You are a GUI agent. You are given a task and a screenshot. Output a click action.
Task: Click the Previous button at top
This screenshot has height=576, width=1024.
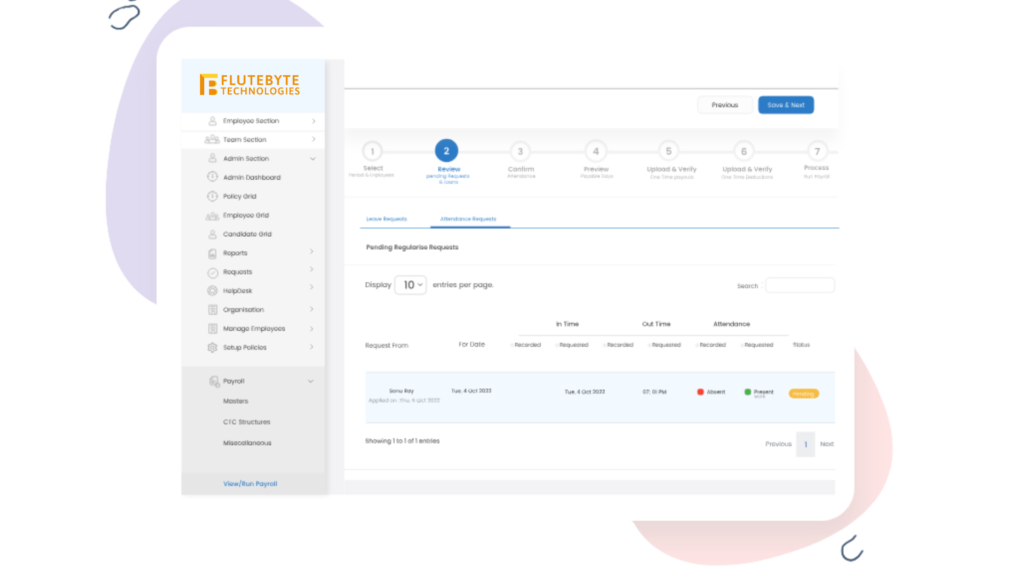point(725,105)
